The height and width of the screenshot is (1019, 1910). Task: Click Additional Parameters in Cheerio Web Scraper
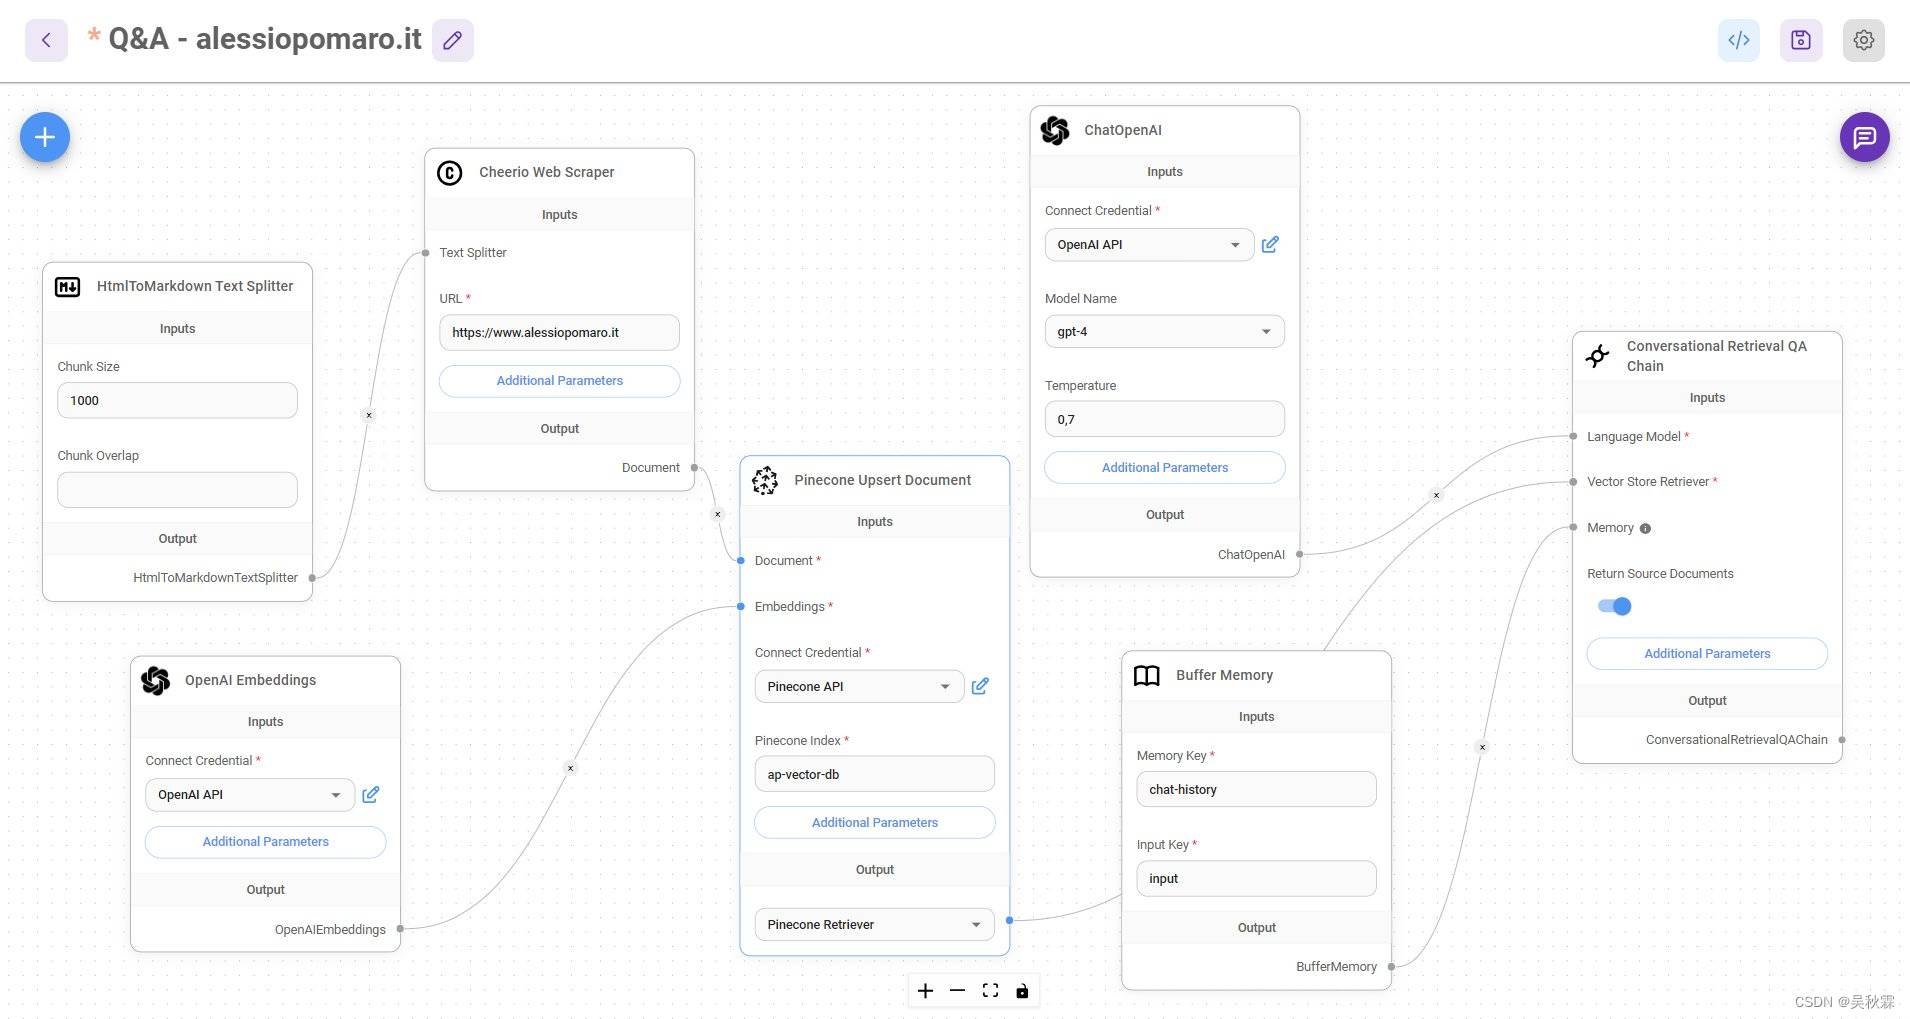coord(559,381)
